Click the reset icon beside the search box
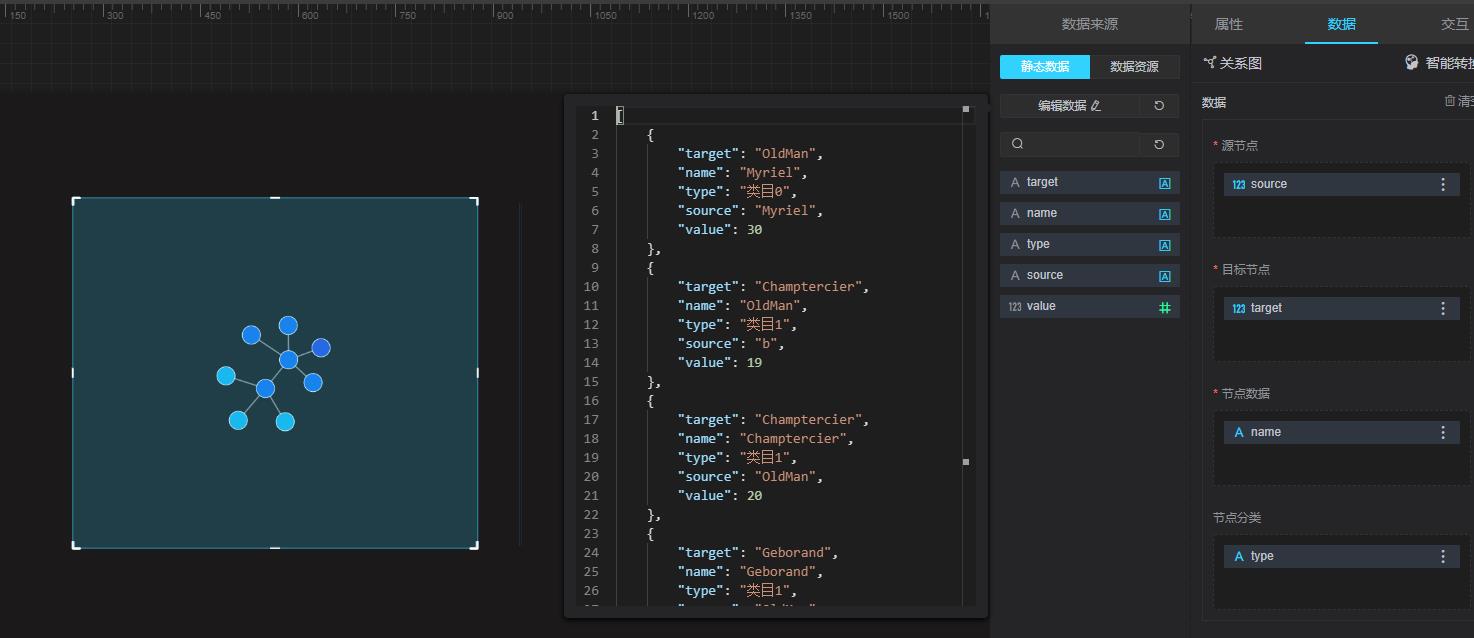 tap(1159, 144)
